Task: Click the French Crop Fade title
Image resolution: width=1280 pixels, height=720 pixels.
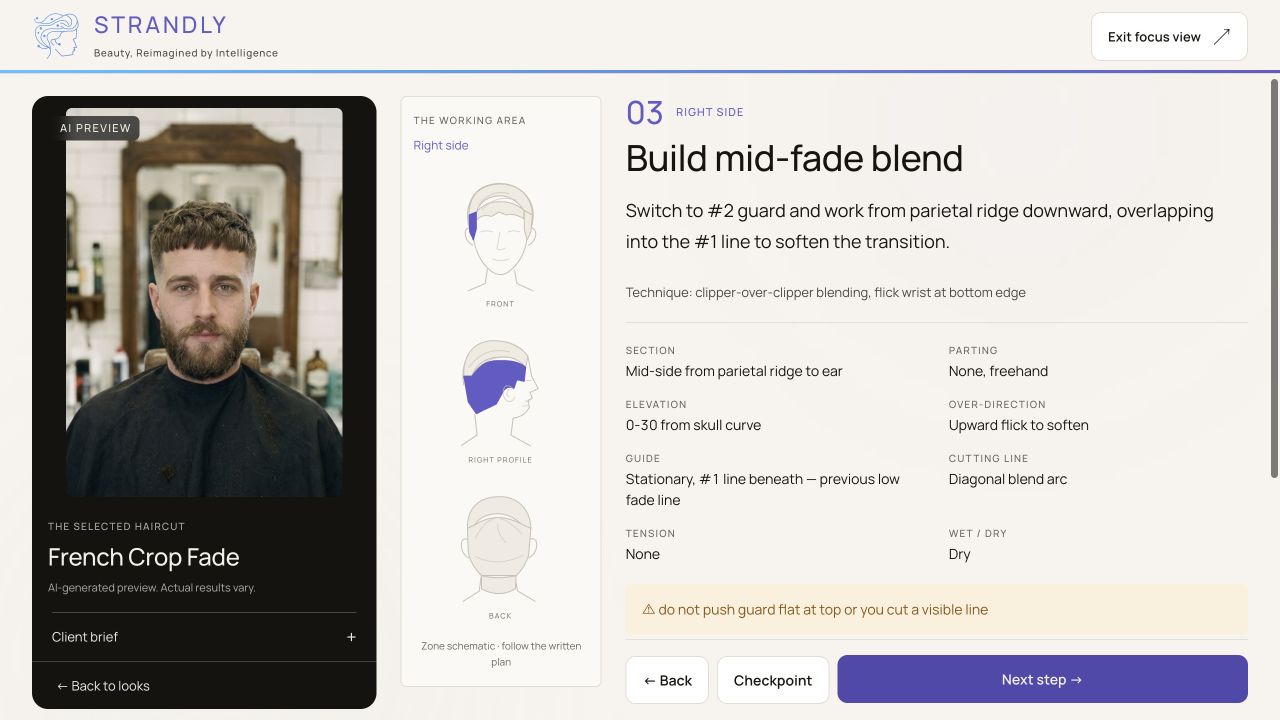Action: [x=143, y=557]
